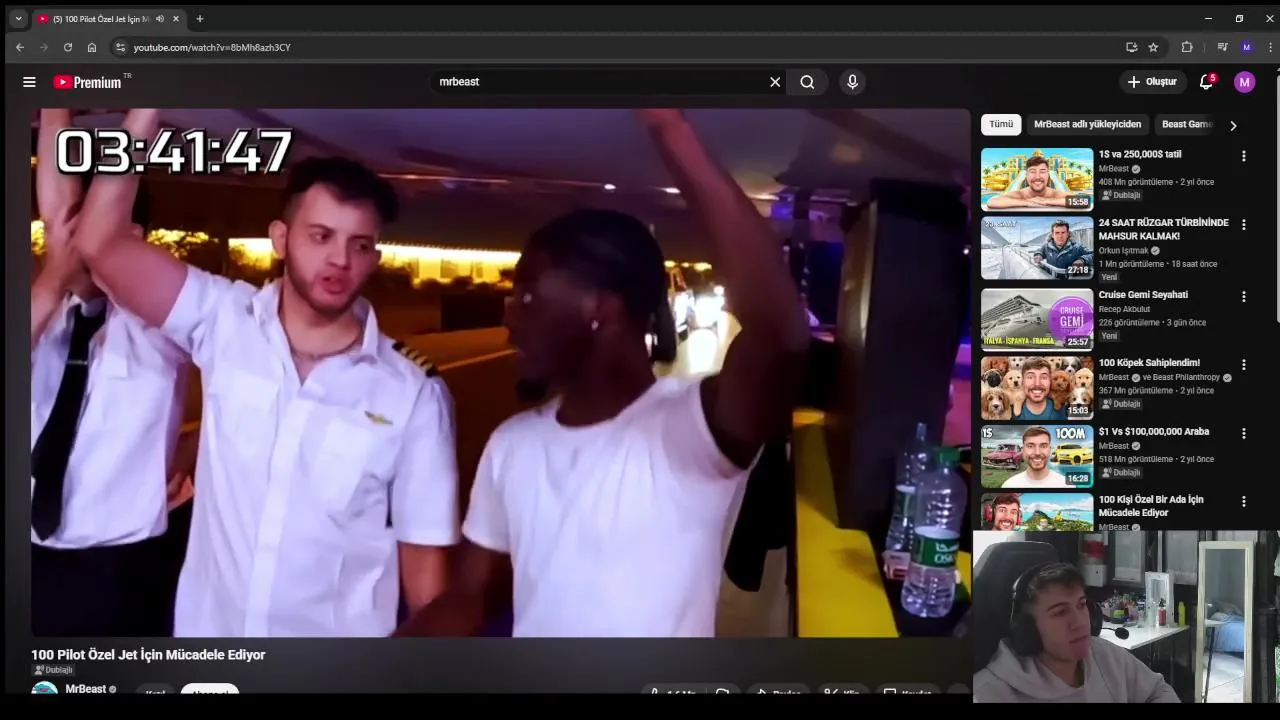Open the YouTube hamburger guide menu
Screen dimensions: 1280x720
click(x=29, y=82)
